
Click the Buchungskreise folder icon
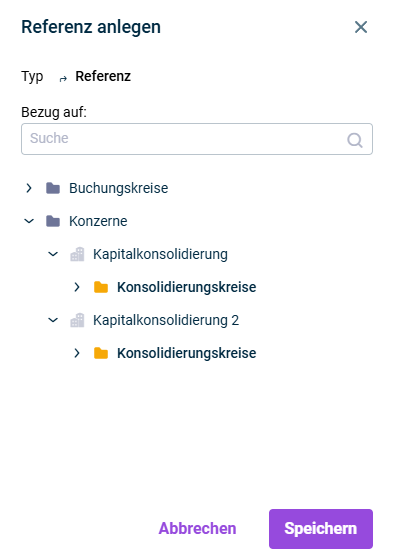coord(53,188)
